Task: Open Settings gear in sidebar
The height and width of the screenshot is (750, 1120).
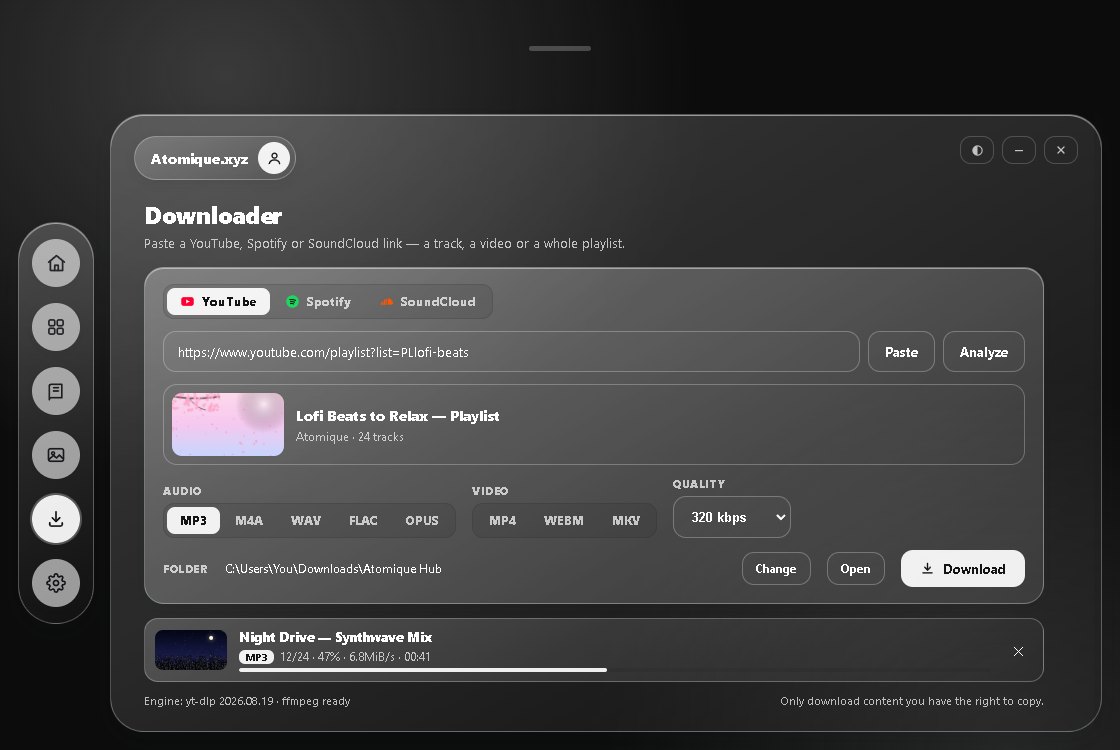Action: coord(56,583)
